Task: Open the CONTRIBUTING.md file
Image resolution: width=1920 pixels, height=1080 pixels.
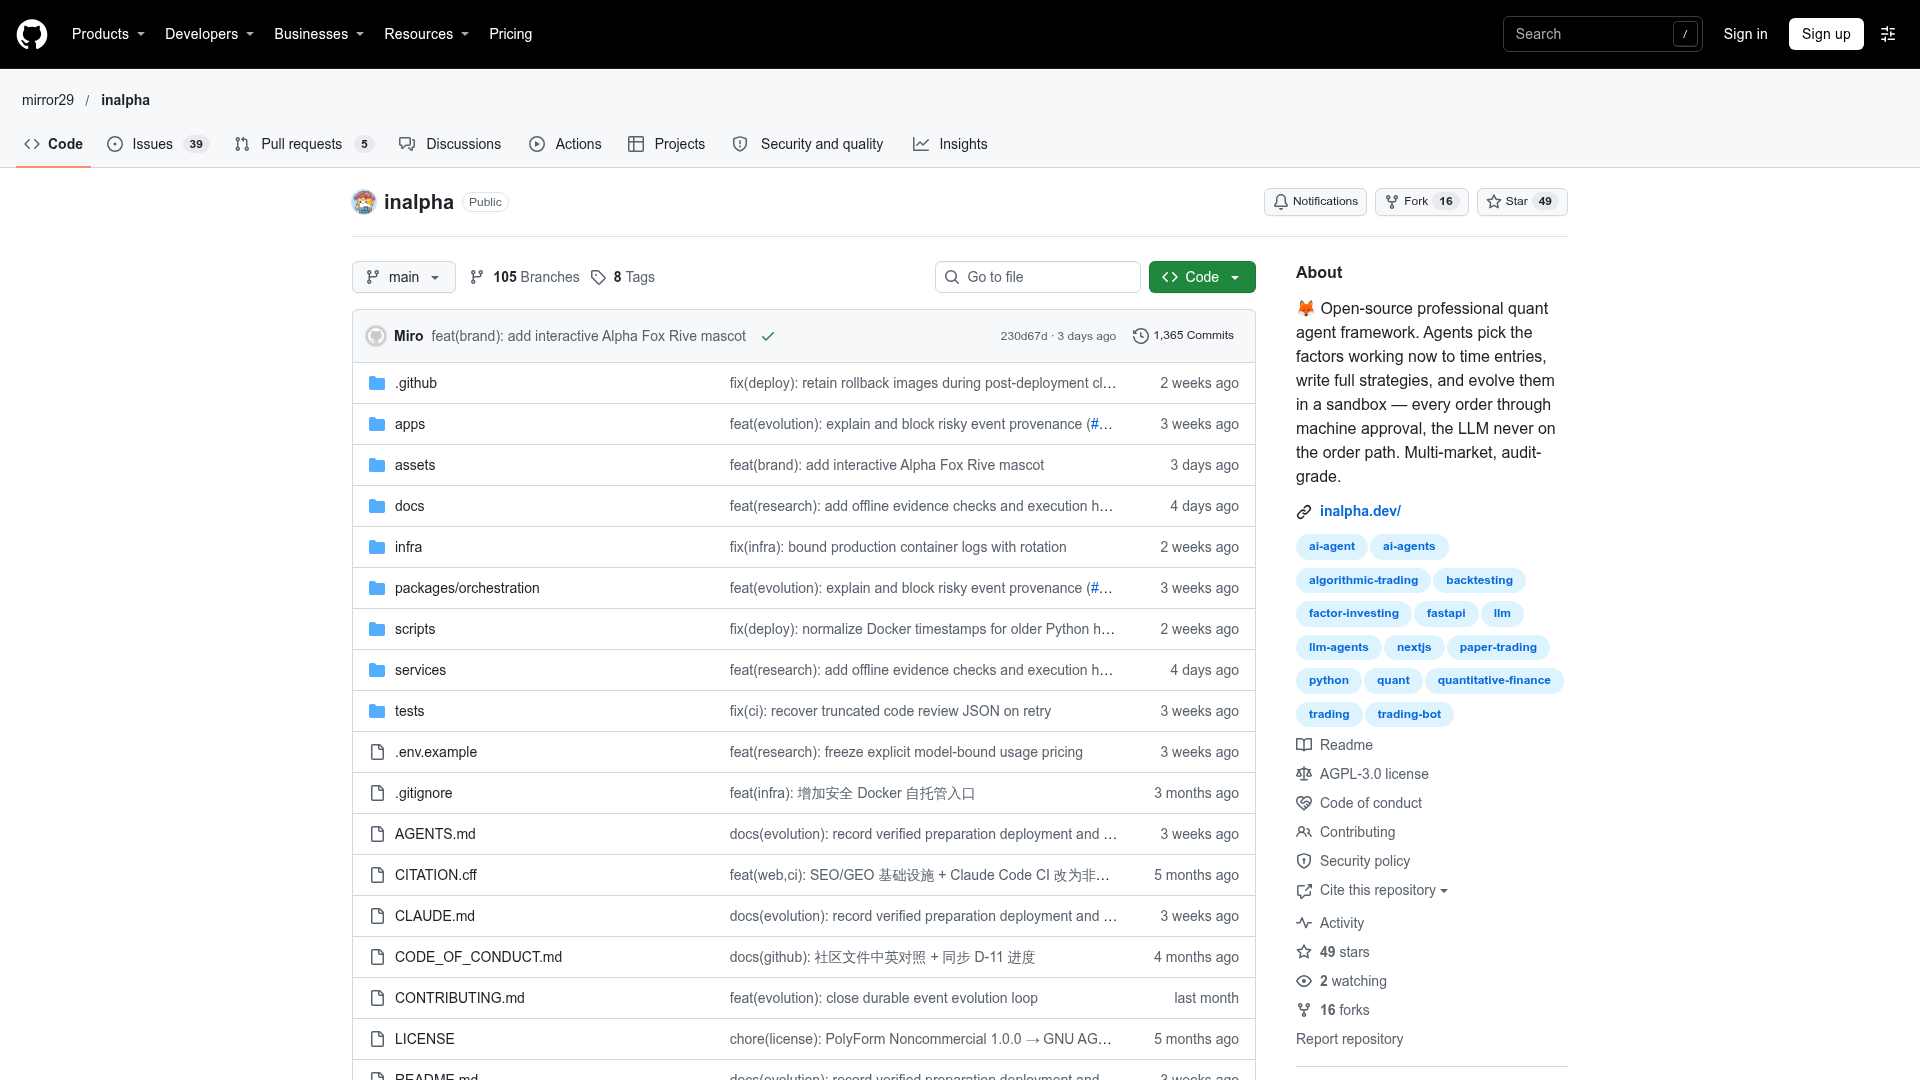Action: (460, 998)
